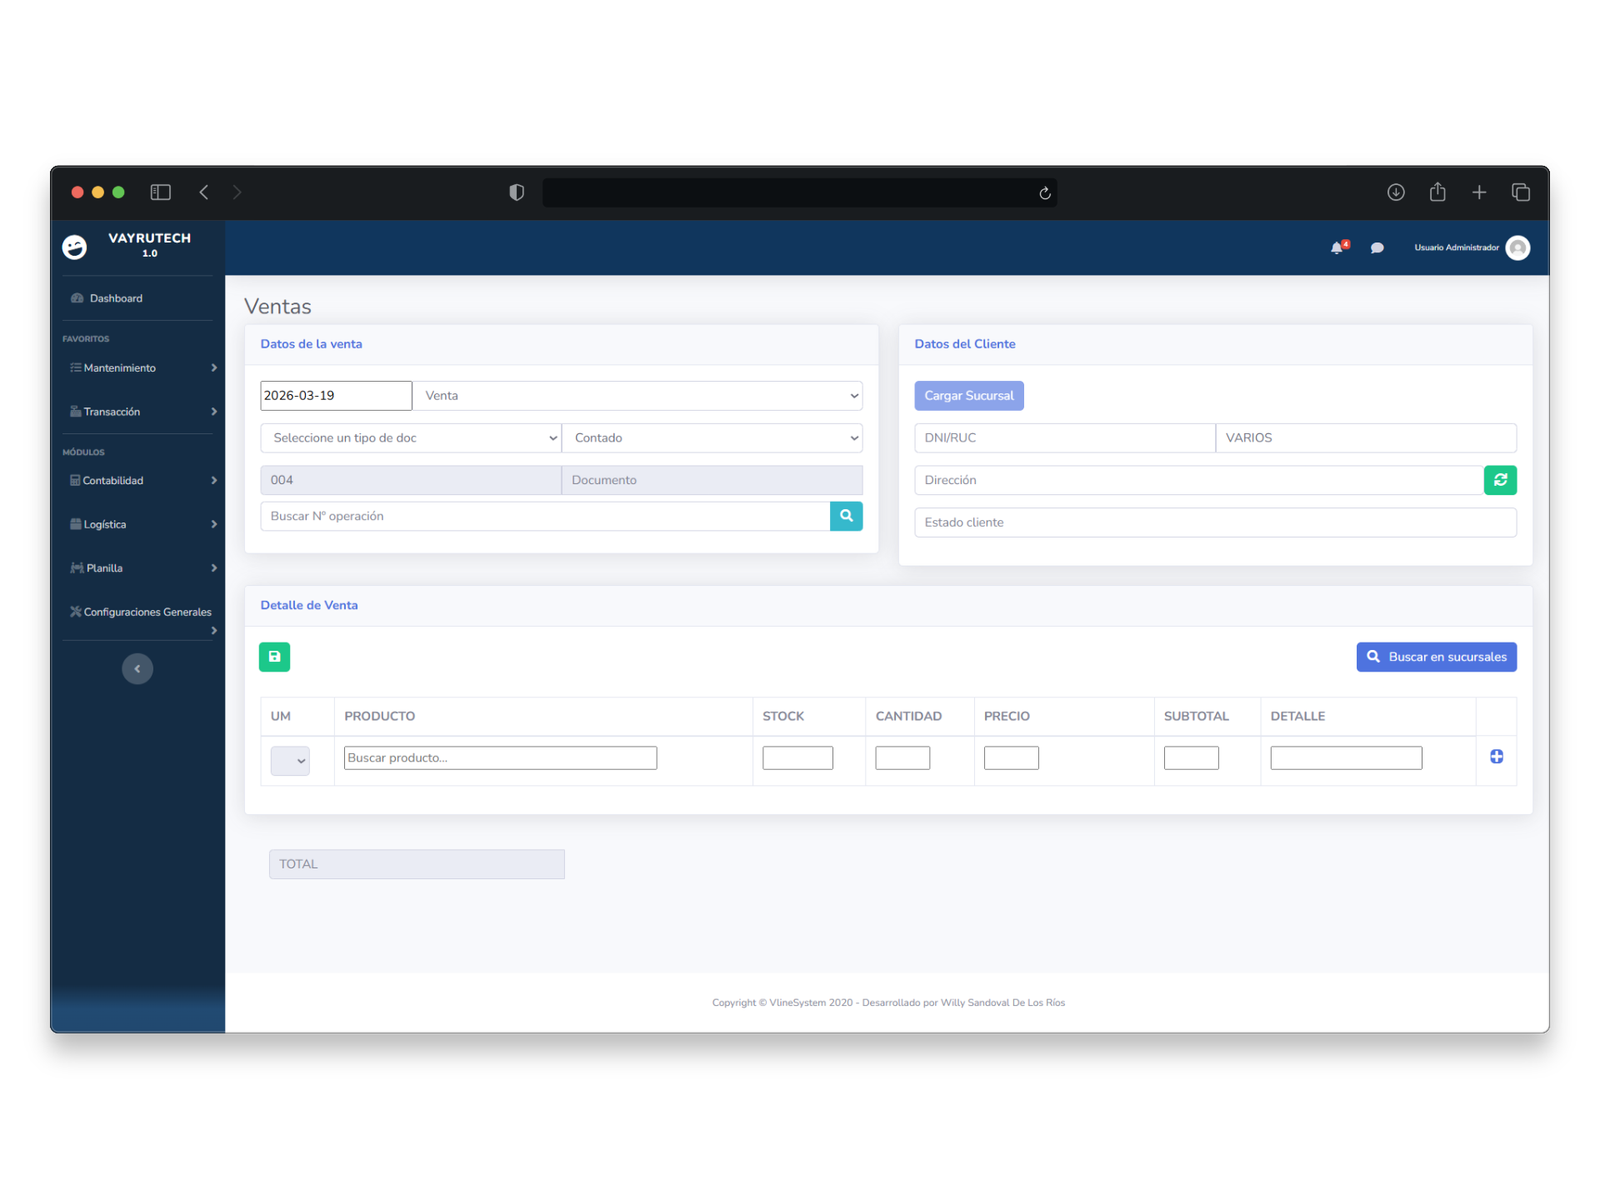Open Dashboard in the sidebar
This screenshot has height=1200, width=1600.
(116, 298)
